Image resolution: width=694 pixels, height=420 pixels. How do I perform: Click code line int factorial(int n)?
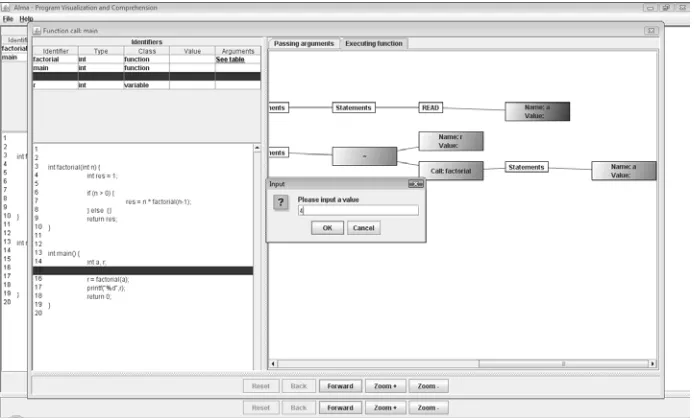[x=74, y=167]
